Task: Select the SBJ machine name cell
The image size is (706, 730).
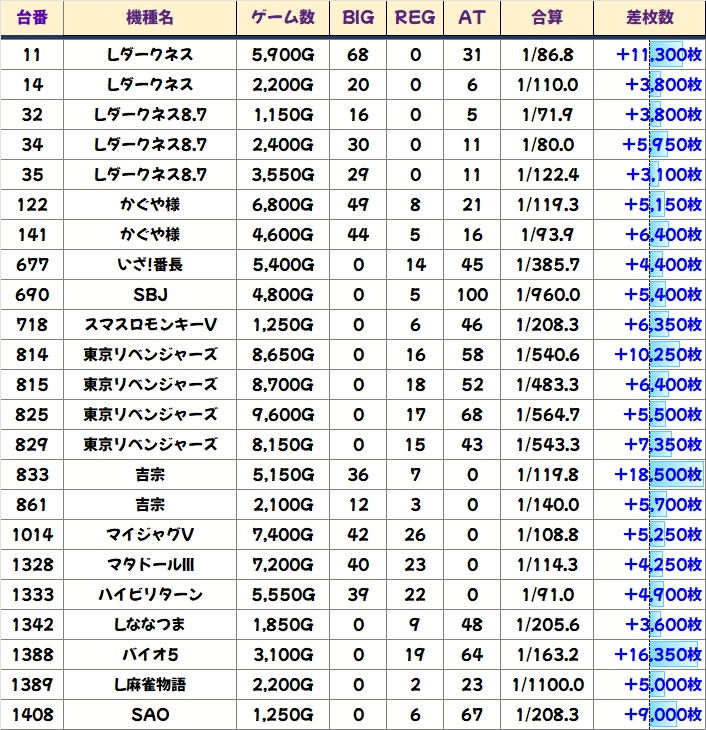Action: tap(149, 294)
